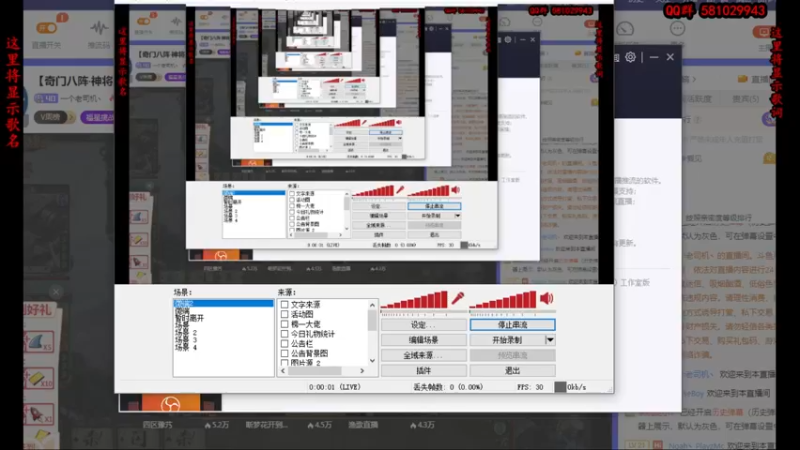
Task: Click the x1 rocket gift icon in the left column
Action: click(x=39, y=414)
